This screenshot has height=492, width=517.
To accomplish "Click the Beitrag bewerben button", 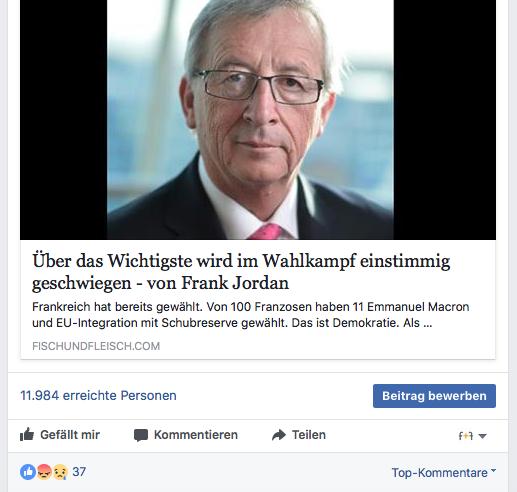I will pyautogui.click(x=434, y=396).
